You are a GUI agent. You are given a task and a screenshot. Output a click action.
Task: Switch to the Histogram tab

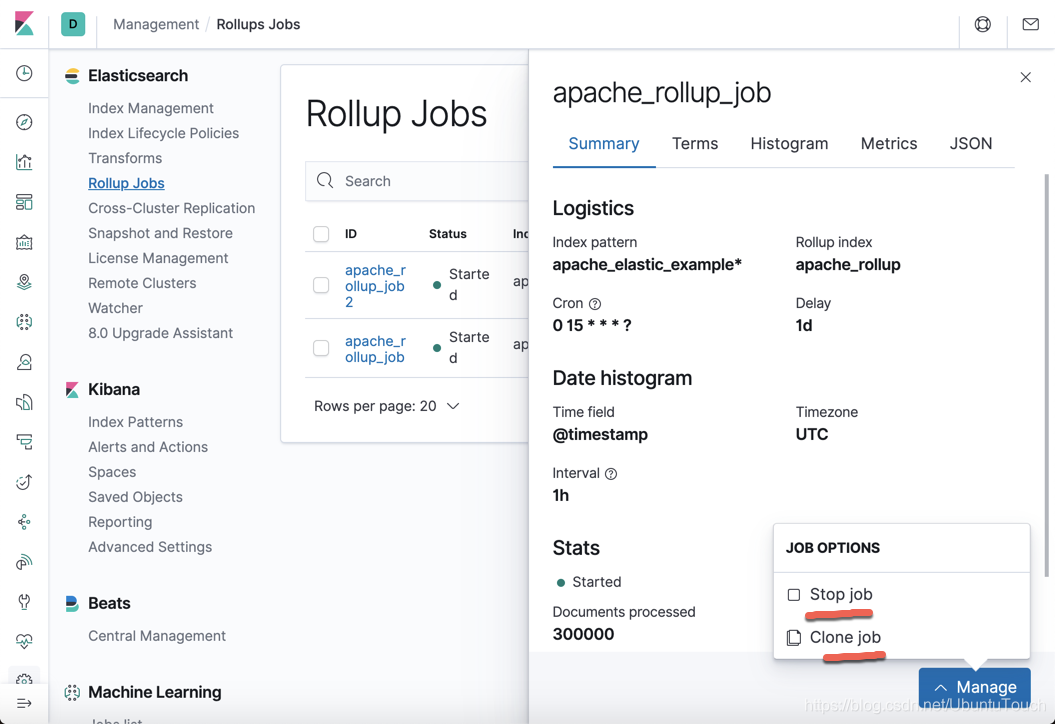point(789,143)
